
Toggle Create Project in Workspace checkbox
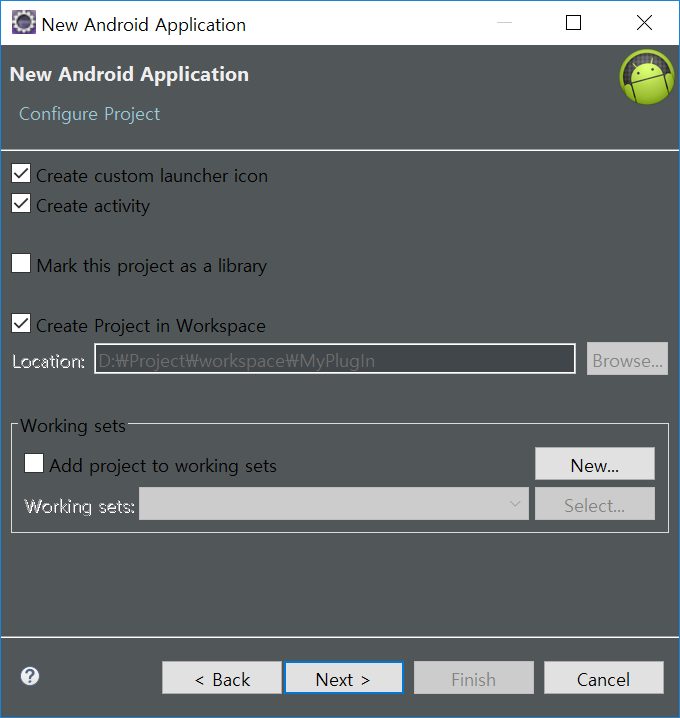pyautogui.click(x=21, y=323)
